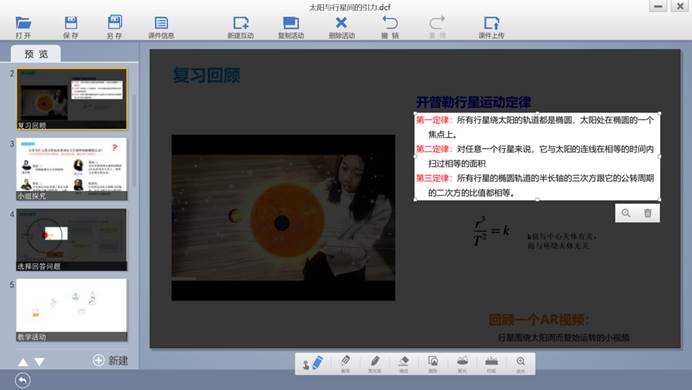The image size is (692, 390).
Task: Select slide 3 小组探究 thumbnail
Action: coord(71,169)
